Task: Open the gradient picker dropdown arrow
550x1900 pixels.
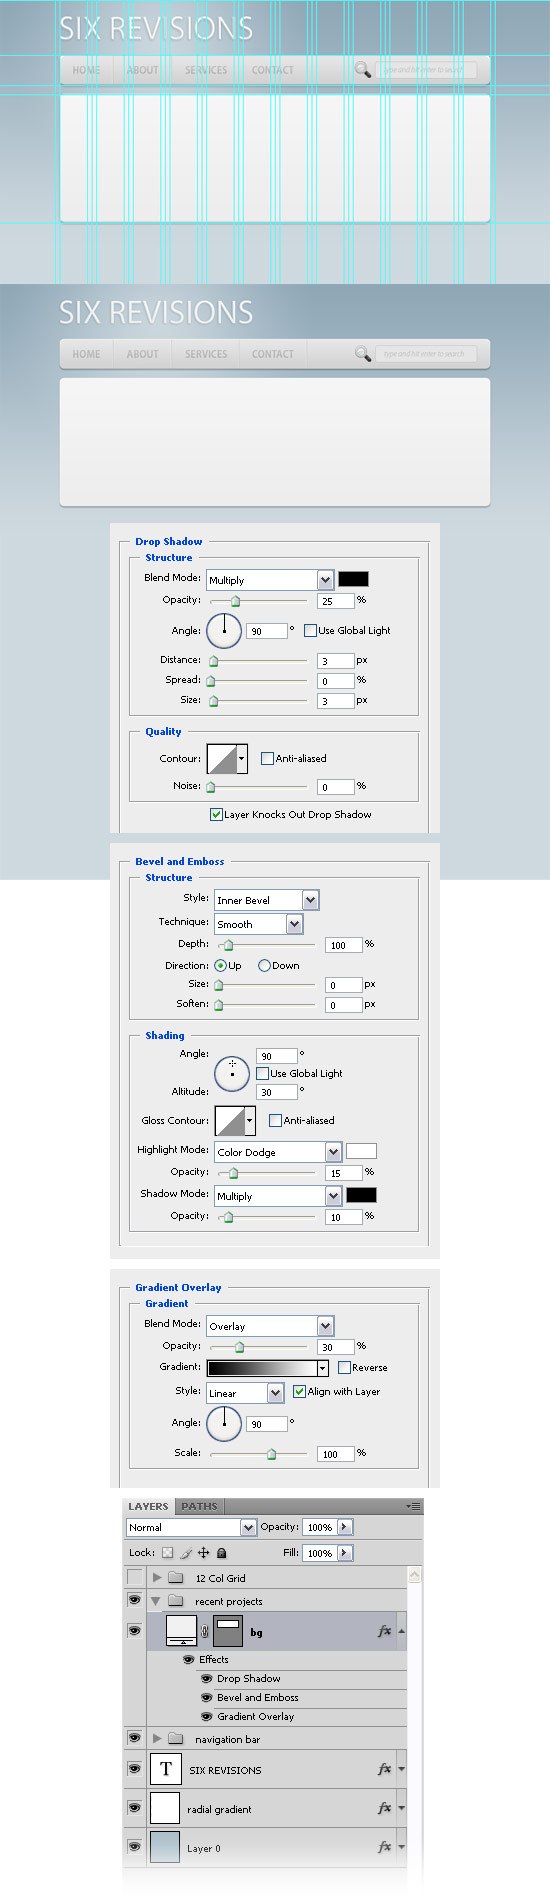Action: coord(322,1368)
